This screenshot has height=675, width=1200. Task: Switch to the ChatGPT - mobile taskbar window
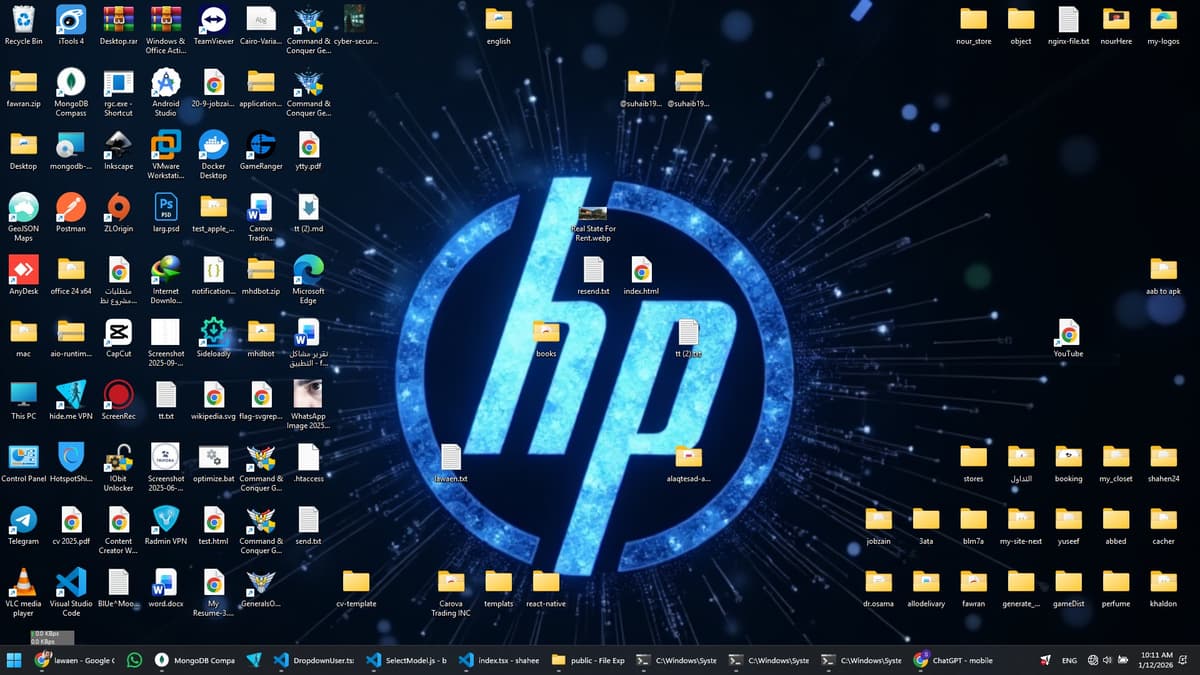pyautogui.click(x=955, y=660)
